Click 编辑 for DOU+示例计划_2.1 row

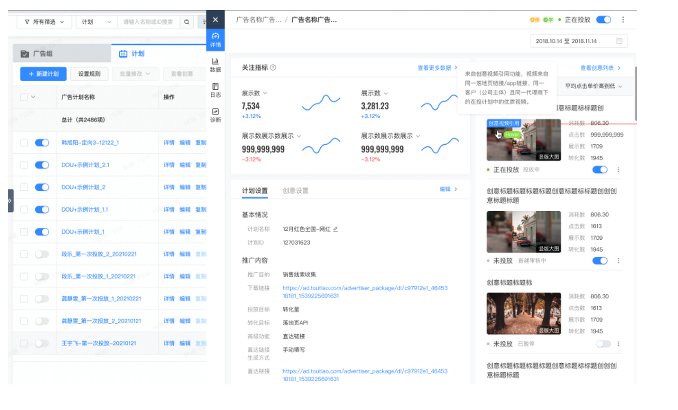pyautogui.click(x=185, y=165)
